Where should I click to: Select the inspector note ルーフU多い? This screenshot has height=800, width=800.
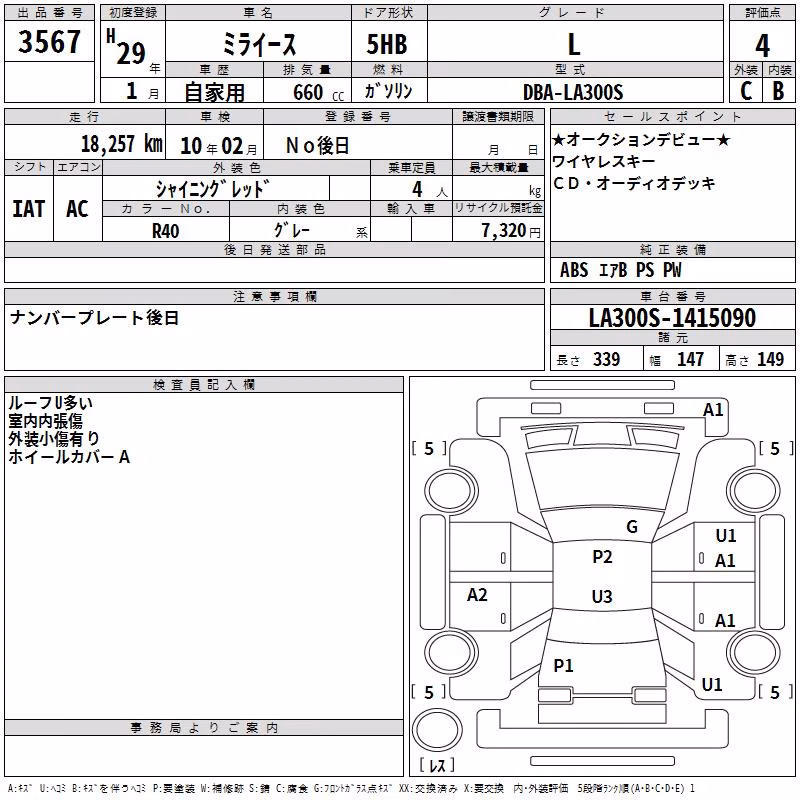pyautogui.click(x=51, y=403)
